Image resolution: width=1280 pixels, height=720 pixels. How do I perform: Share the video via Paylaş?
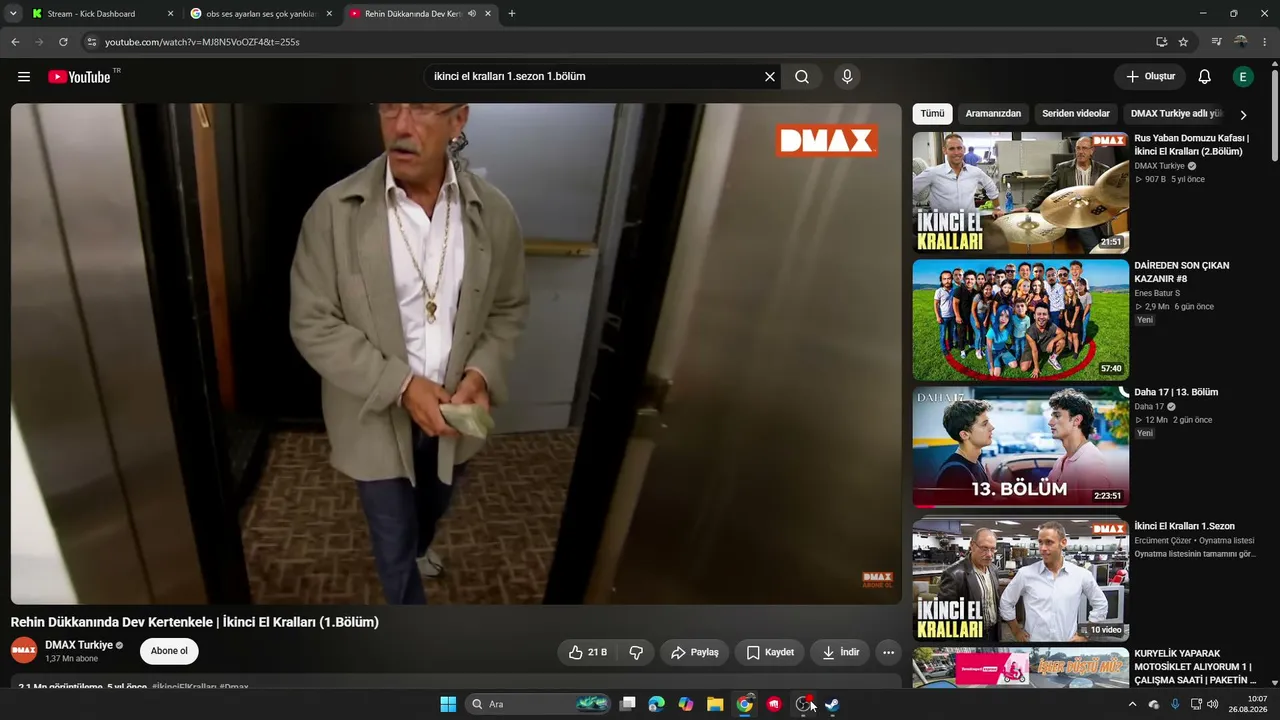pyautogui.click(x=694, y=652)
